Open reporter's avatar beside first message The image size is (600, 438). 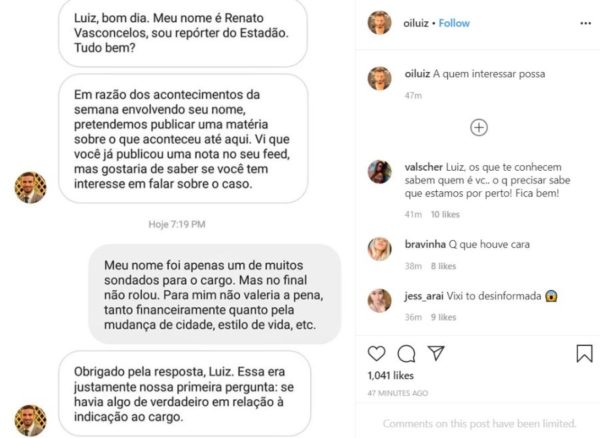pos(31,187)
